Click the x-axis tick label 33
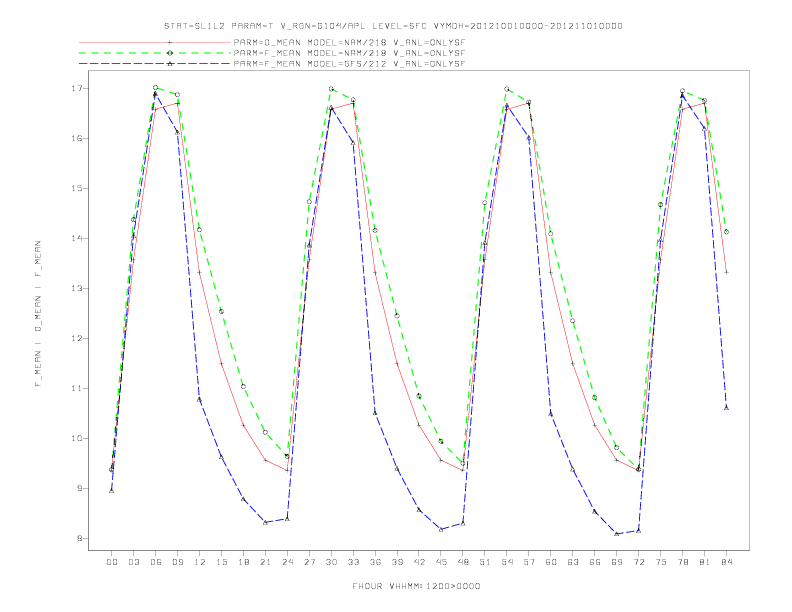792x612 pixels. [x=353, y=562]
